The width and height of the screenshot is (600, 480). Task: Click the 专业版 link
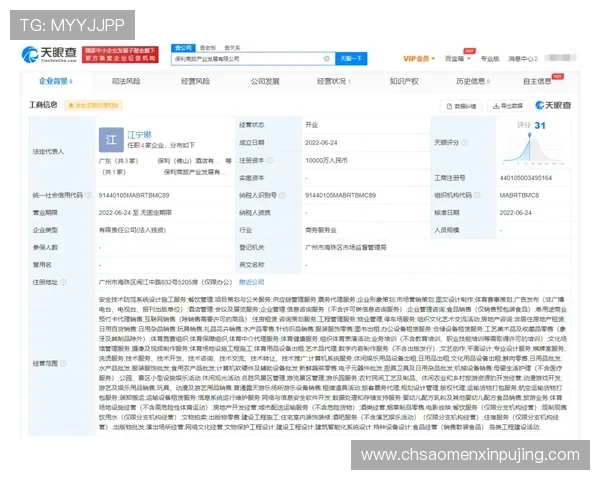490,59
